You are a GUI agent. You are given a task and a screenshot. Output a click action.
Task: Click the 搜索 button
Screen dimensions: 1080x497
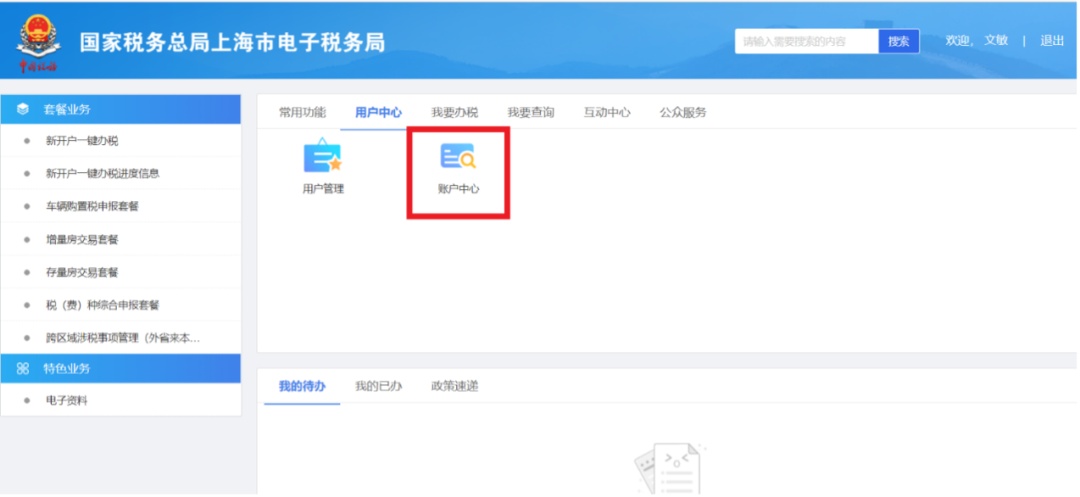[x=899, y=41]
